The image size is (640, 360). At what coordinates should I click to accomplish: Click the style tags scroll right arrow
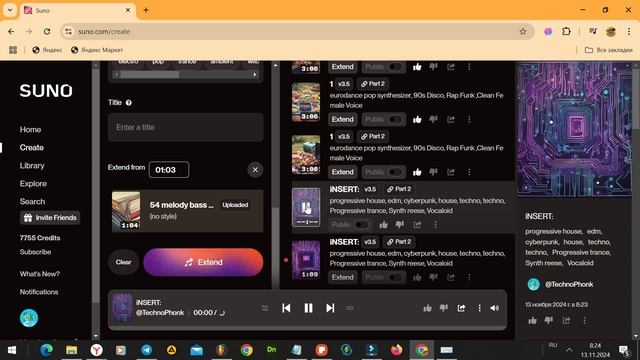tap(255, 75)
